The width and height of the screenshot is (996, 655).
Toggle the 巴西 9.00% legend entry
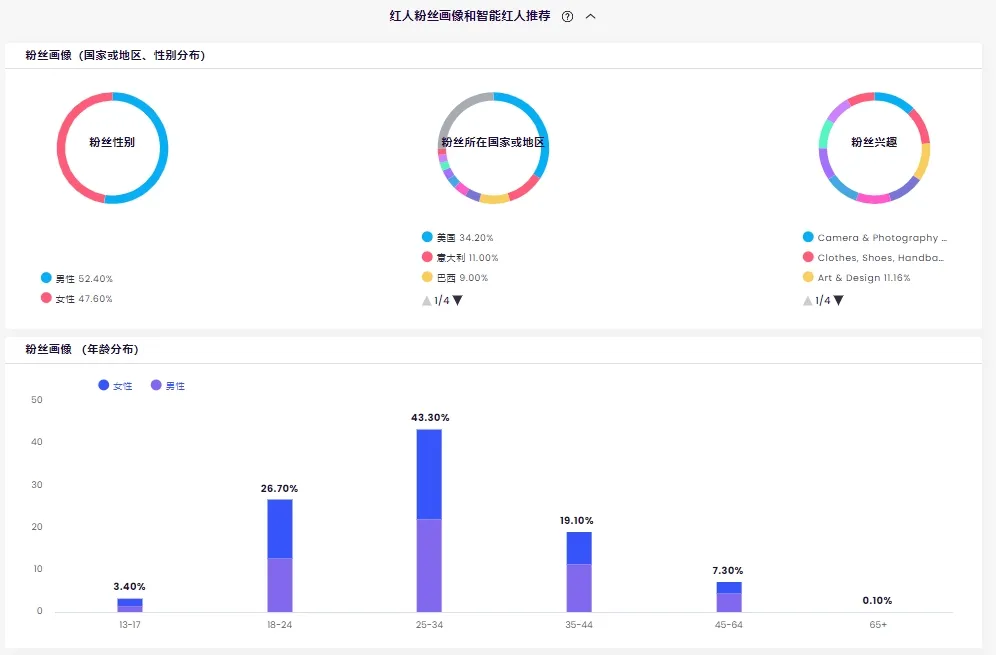pyautogui.click(x=455, y=278)
